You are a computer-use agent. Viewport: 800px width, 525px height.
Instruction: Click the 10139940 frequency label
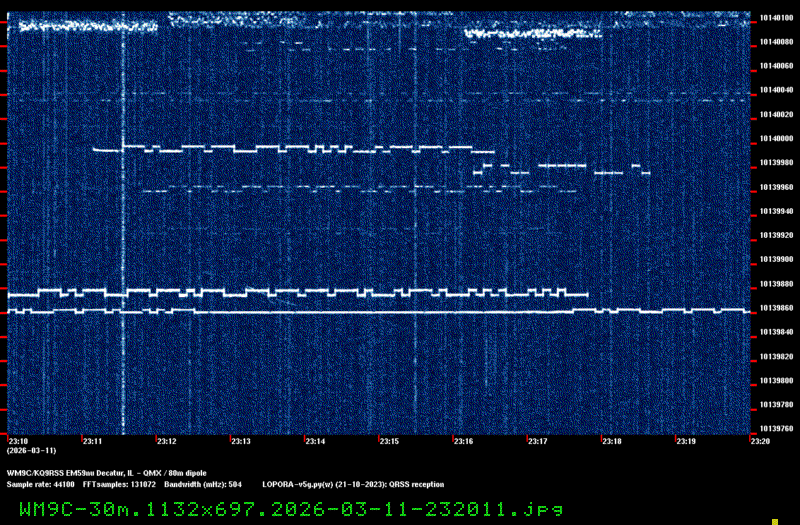(776, 211)
